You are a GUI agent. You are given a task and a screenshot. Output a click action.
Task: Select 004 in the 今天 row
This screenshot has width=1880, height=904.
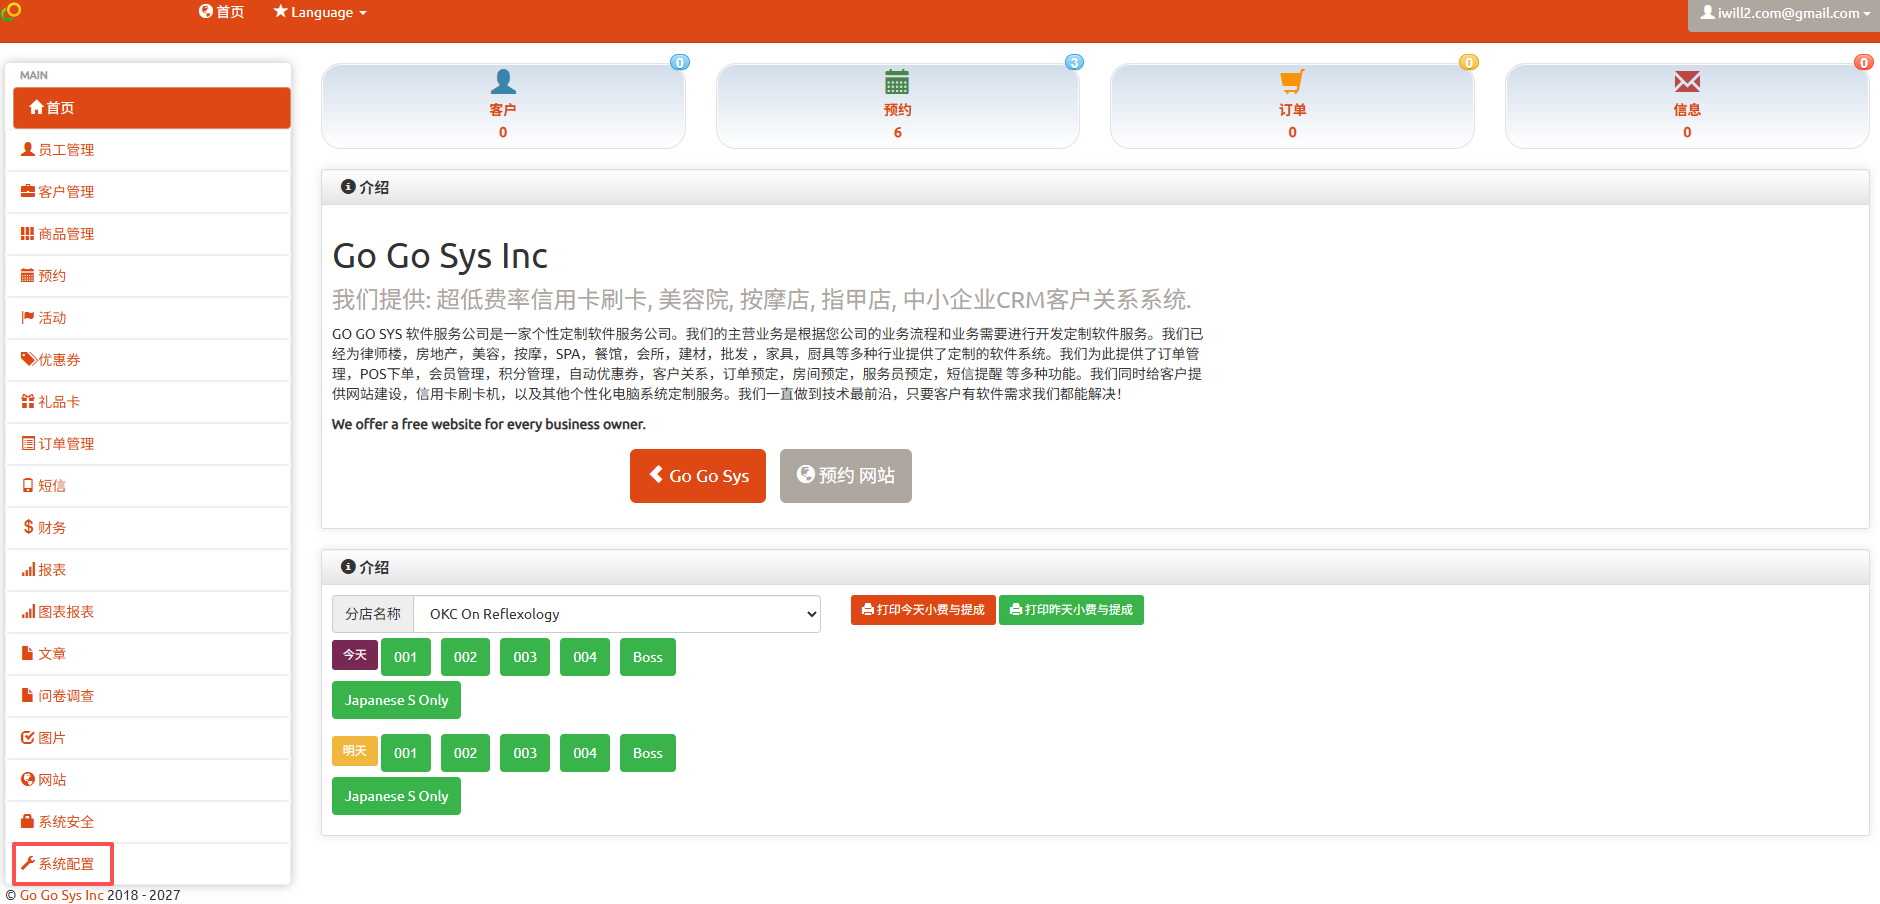pos(585,657)
